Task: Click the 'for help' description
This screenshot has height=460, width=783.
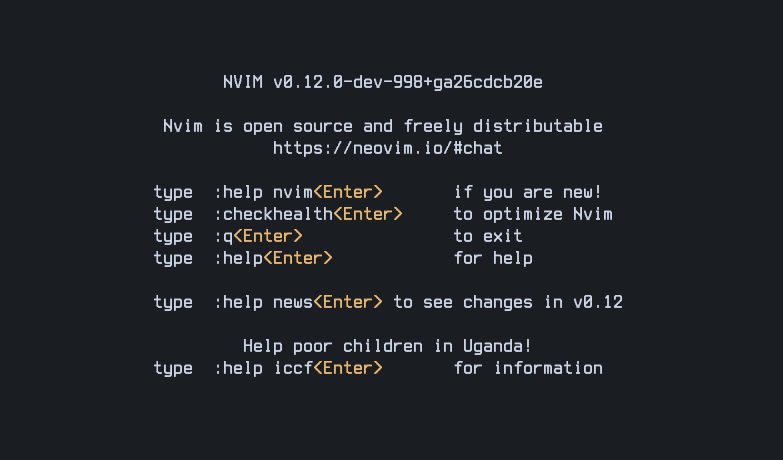Action: tap(493, 258)
